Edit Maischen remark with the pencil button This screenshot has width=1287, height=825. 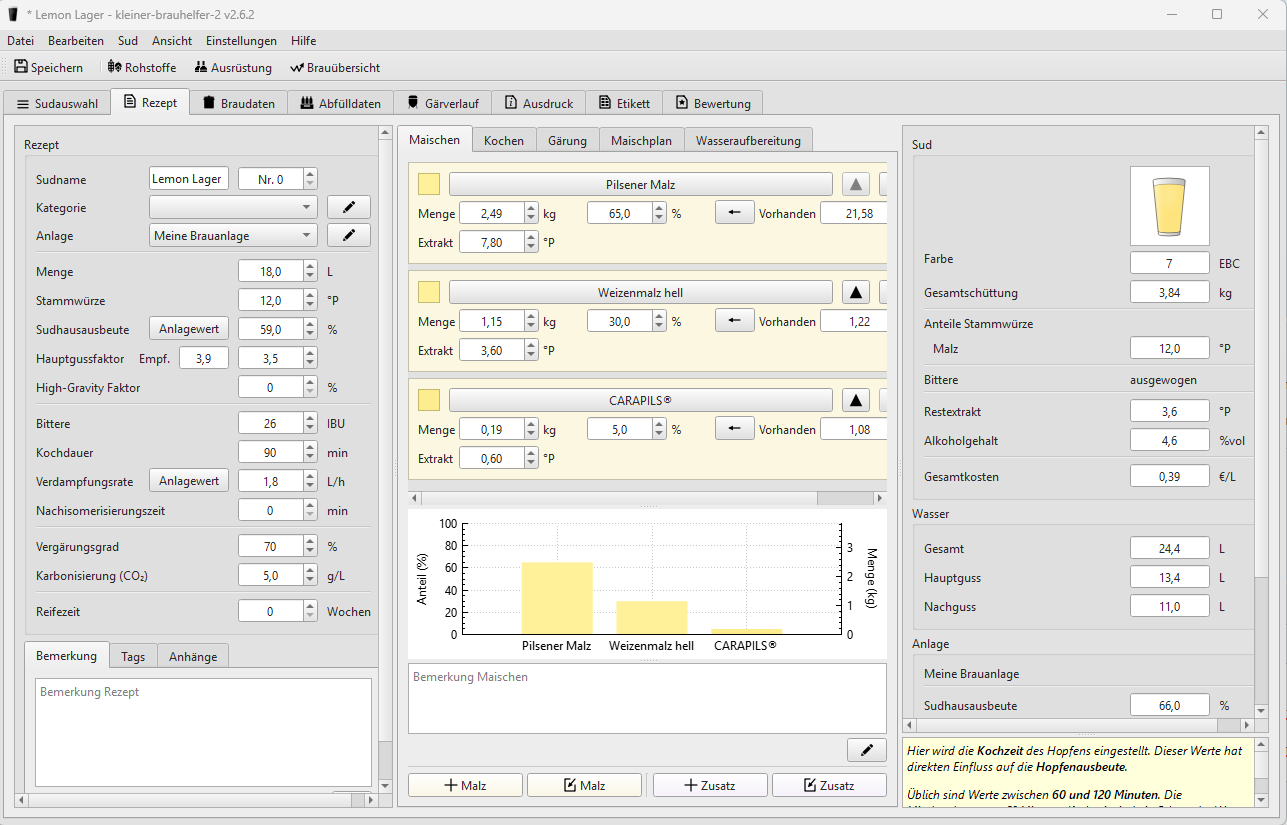[866, 750]
